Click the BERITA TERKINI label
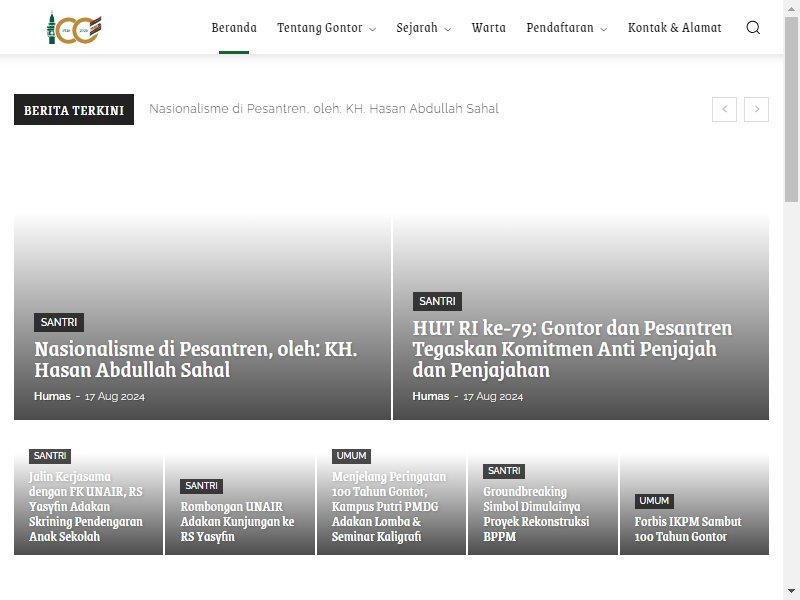This screenshot has height=600, width=800. tap(74, 110)
